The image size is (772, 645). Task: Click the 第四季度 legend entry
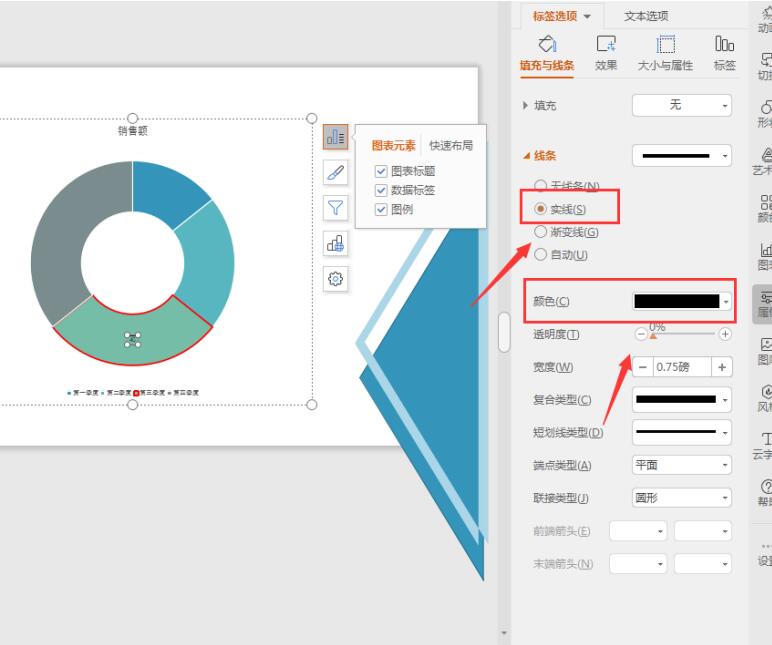pyautogui.click(x=183, y=392)
